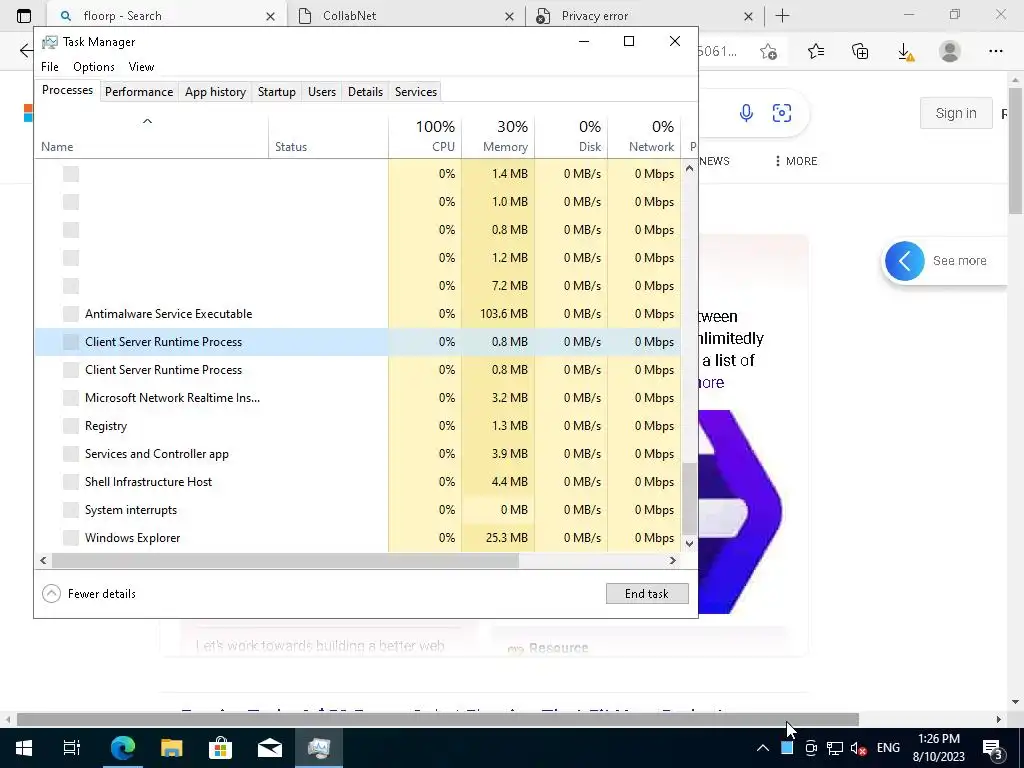Click scroll-down arrow in process list
Screen dimensions: 1024x768
coord(689,543)
